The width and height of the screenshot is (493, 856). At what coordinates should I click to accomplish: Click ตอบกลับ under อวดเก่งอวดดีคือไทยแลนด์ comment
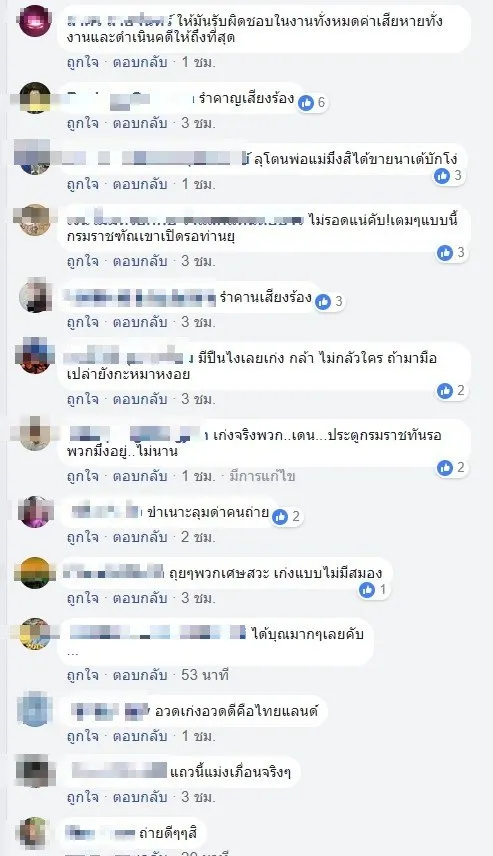[x=140, y=736]
